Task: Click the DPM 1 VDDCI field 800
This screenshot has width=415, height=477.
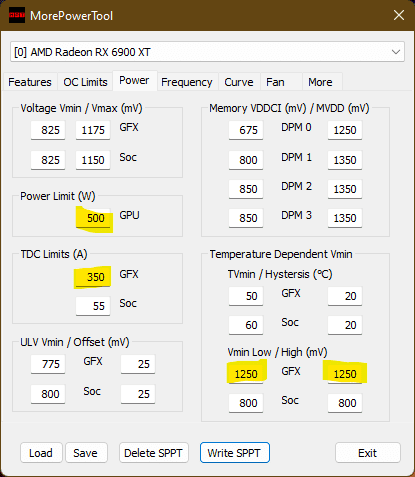Action: click(246, 160)
